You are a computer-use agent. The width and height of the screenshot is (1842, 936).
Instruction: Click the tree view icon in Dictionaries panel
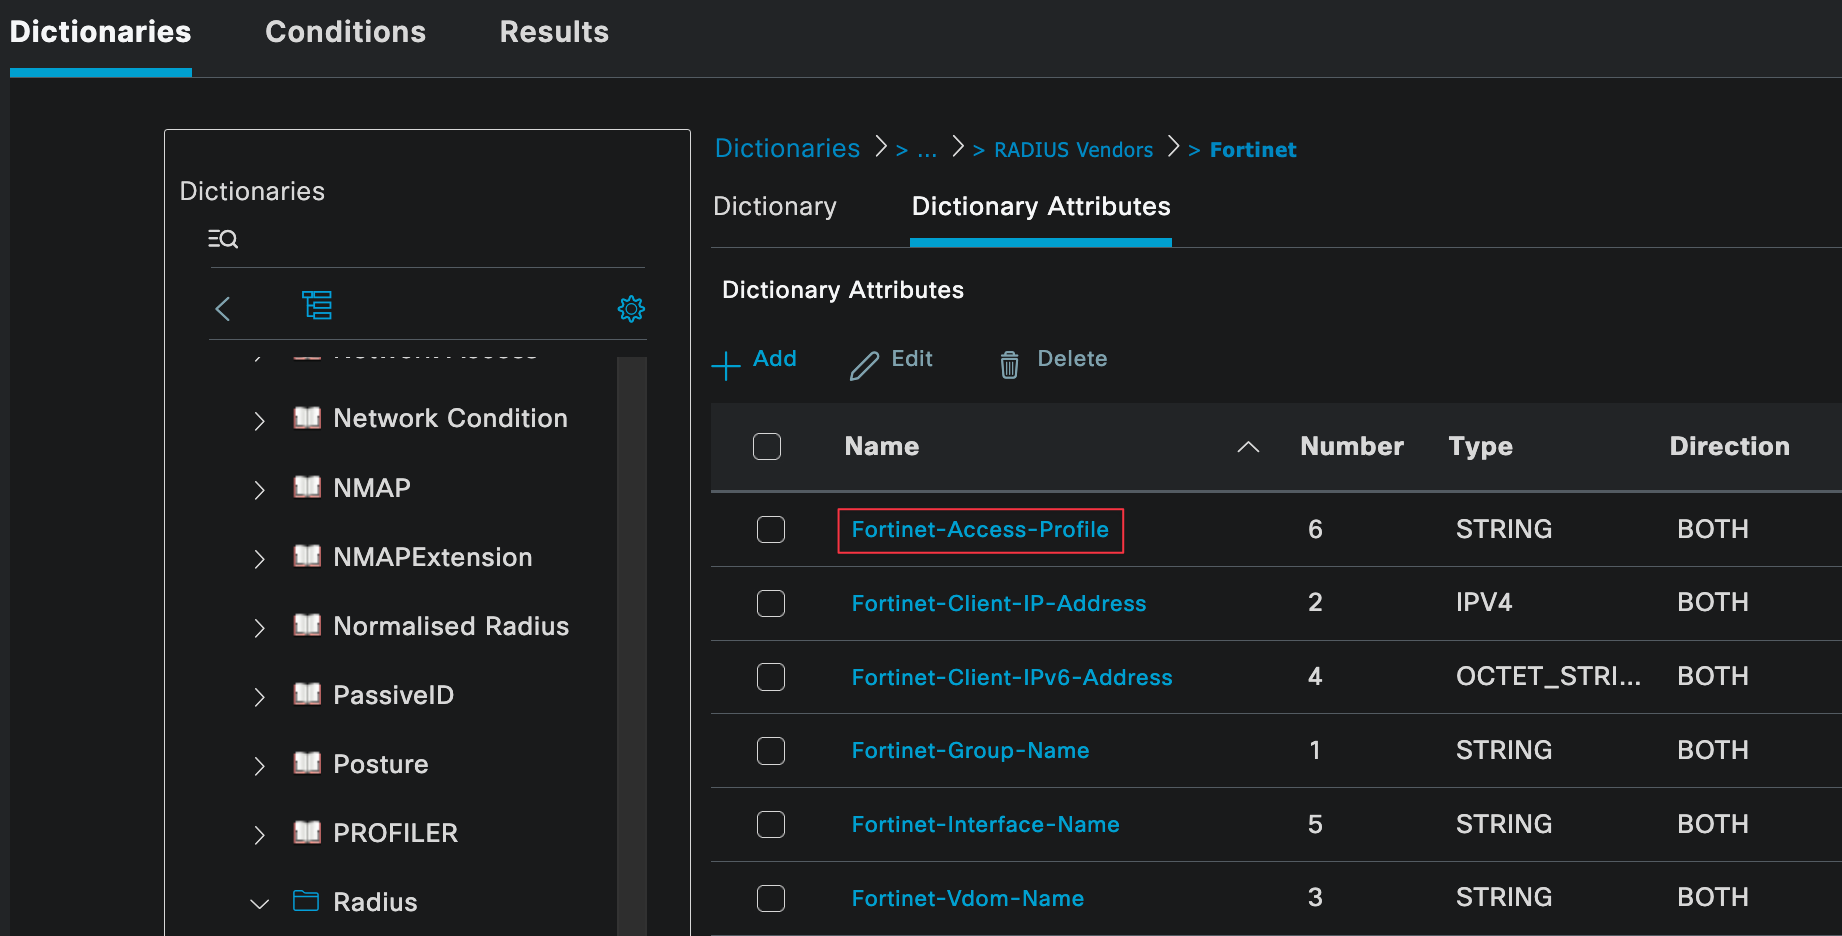pyautogui.click(x=317, y=305)
